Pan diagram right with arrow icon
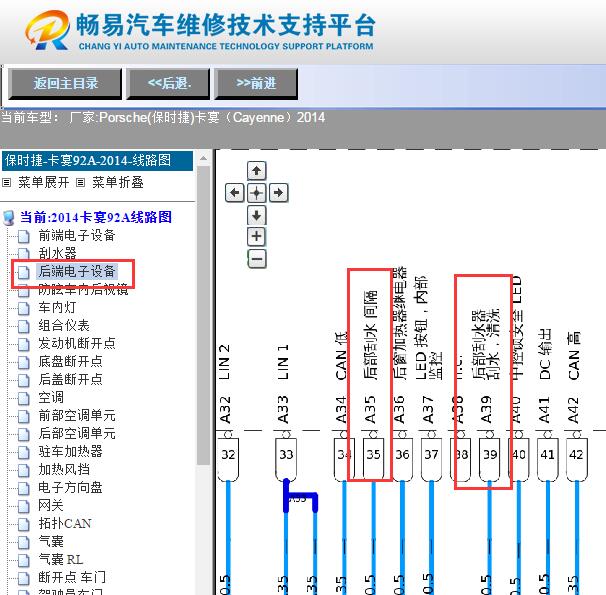 click(x=279, y=192)
